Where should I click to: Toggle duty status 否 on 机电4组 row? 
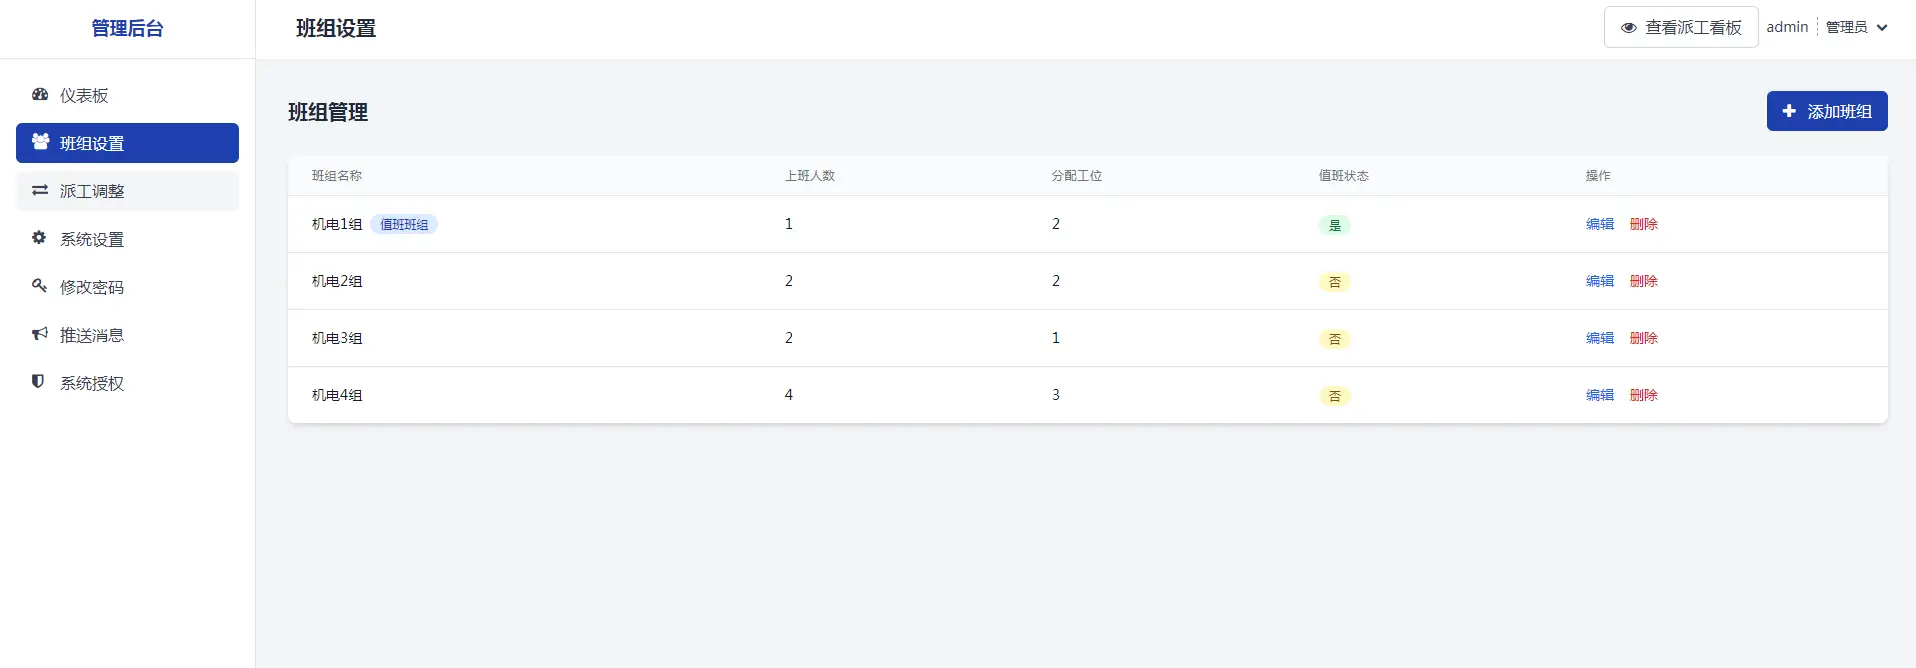pyautogui.click(x=1334, y=396)
